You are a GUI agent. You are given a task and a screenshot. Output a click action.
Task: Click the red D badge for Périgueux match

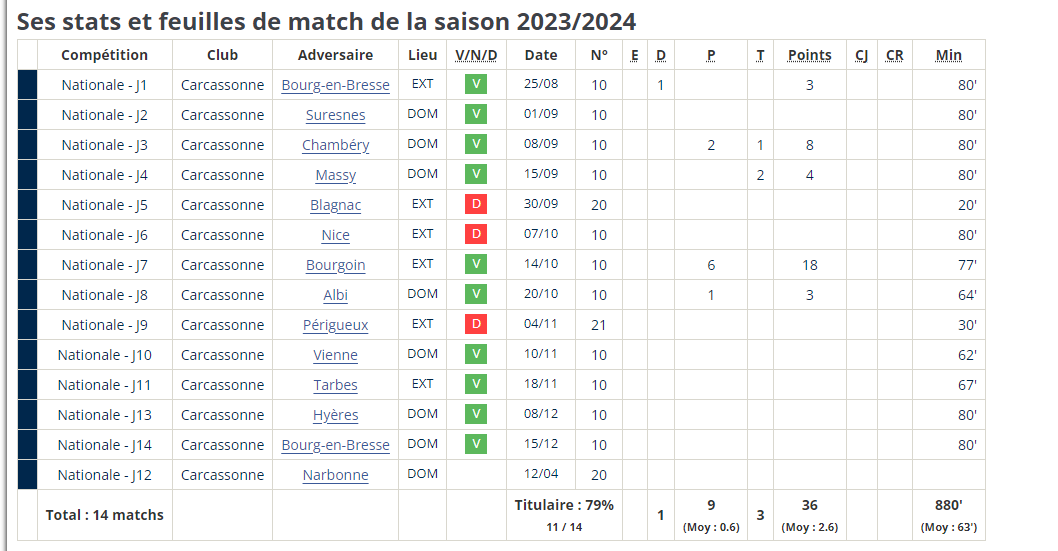(476, 324)
